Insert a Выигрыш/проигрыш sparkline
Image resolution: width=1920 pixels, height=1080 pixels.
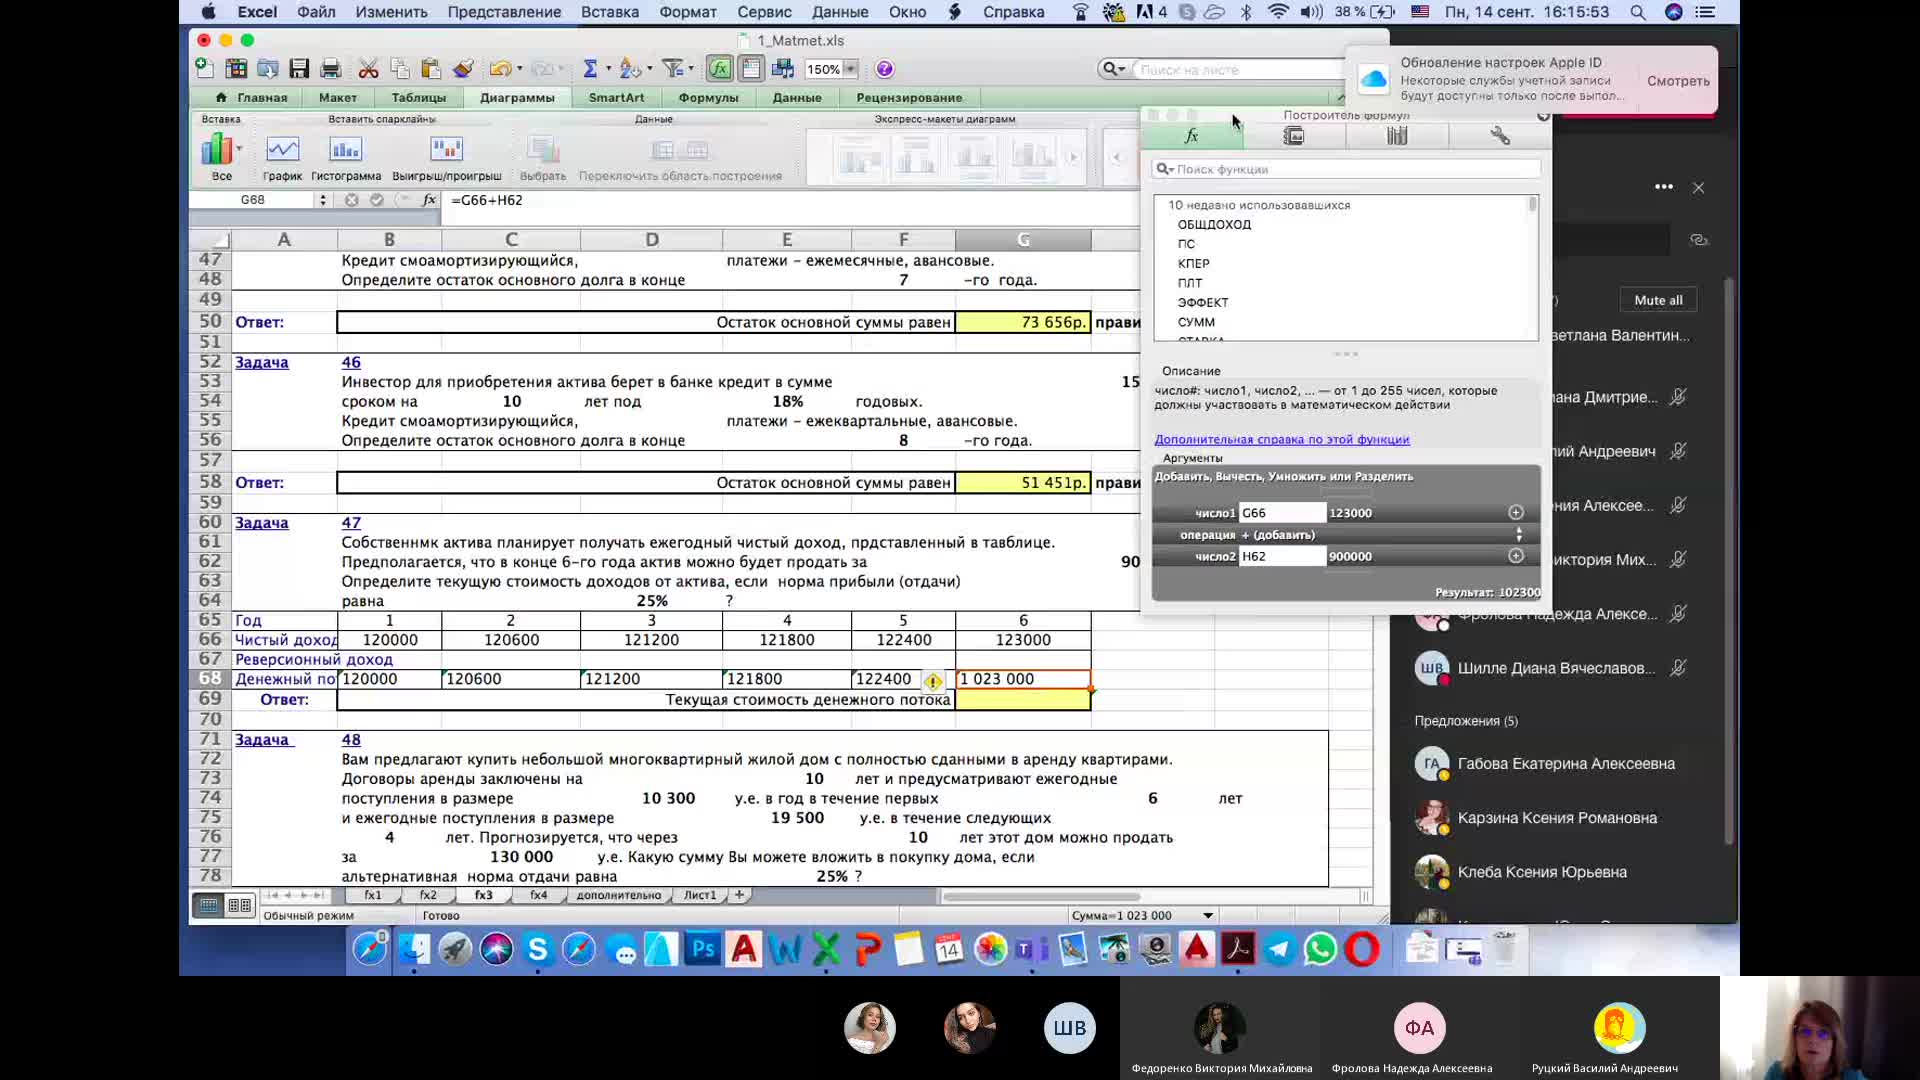point(446,158)
